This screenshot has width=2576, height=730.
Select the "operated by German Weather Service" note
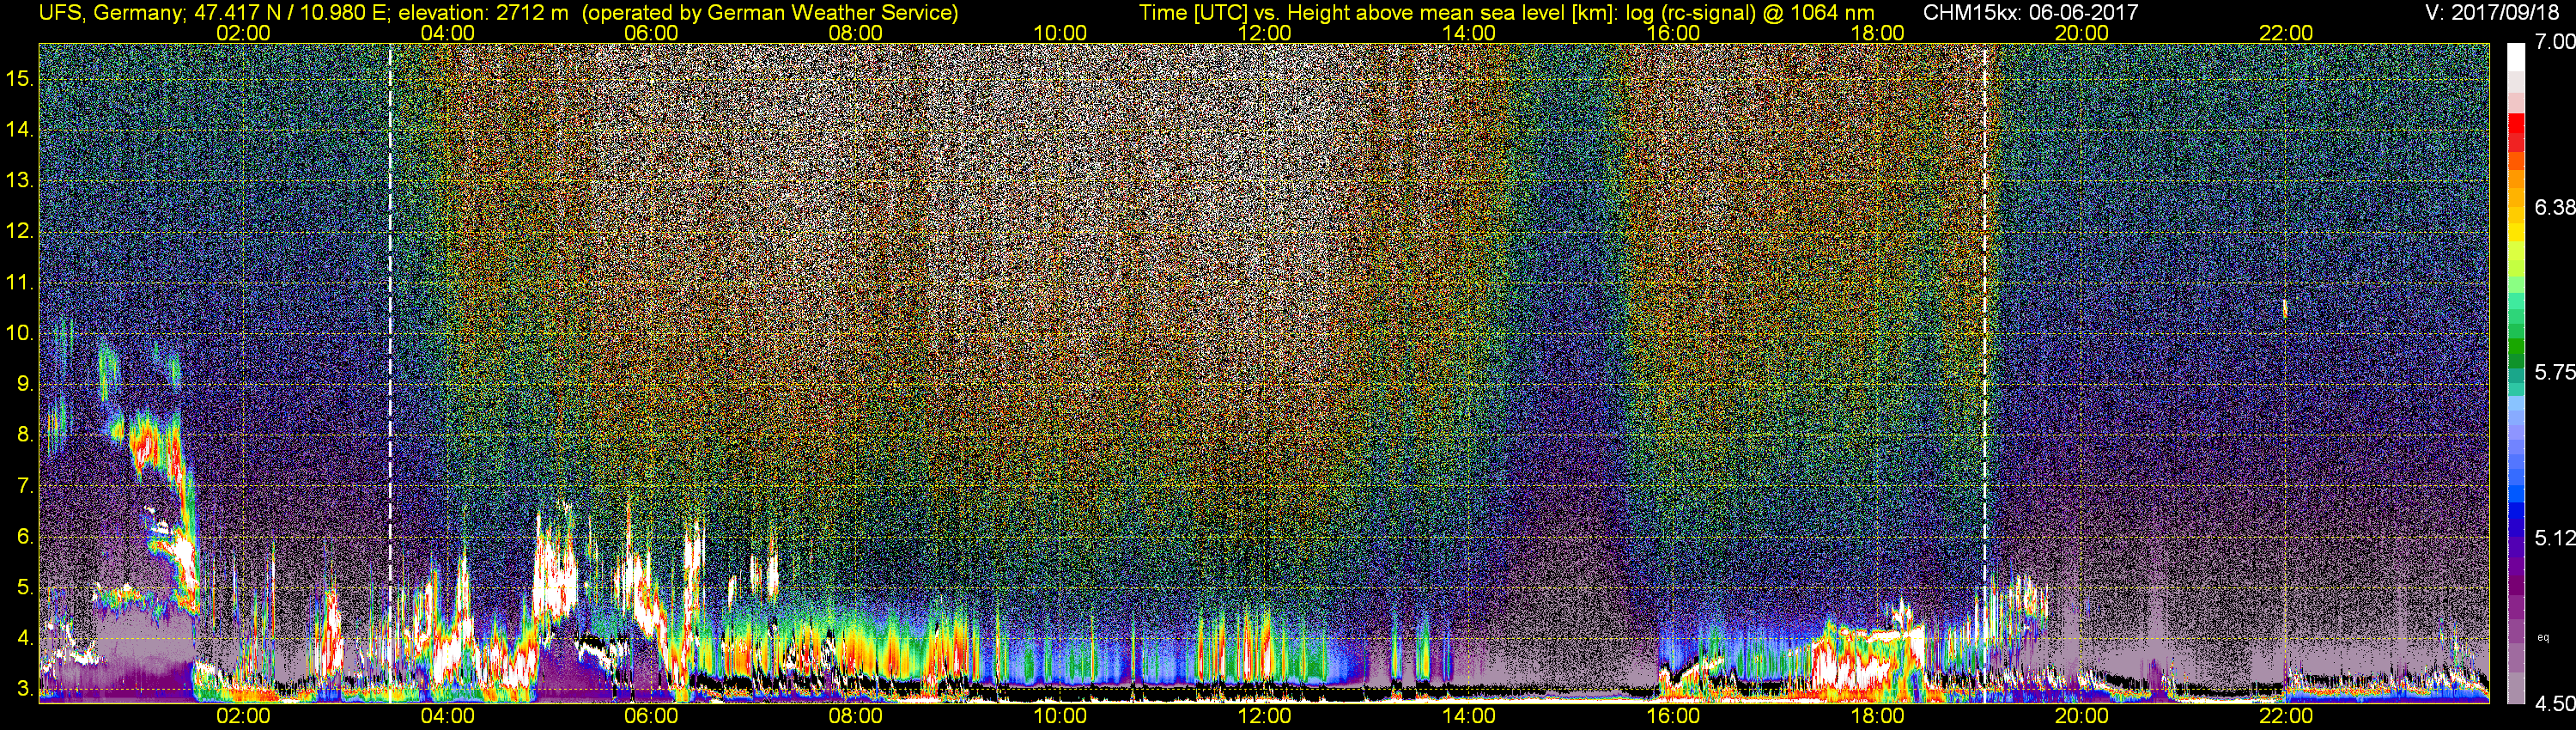click(770, 13)
